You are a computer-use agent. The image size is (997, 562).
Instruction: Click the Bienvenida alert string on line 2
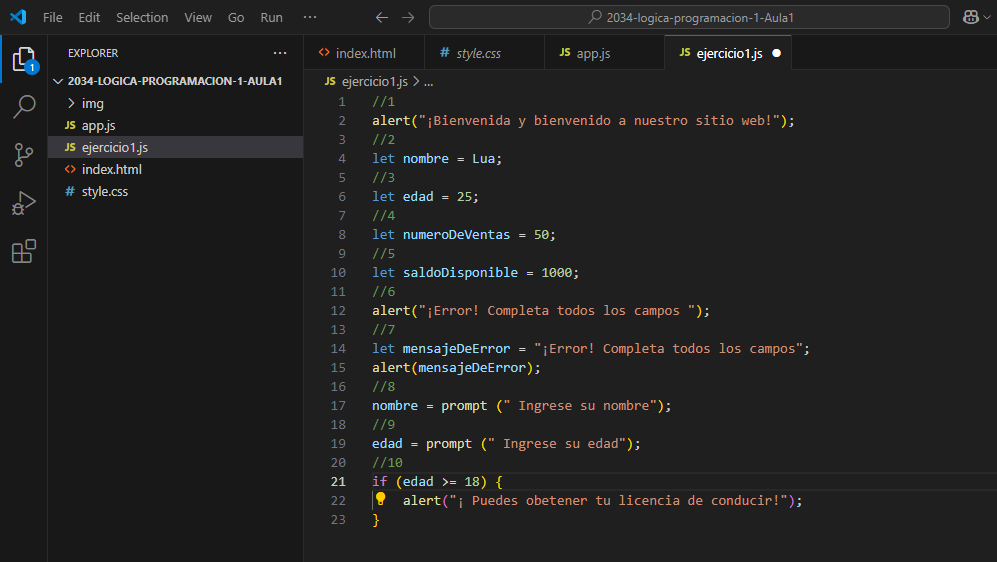[x=599, y=120]
